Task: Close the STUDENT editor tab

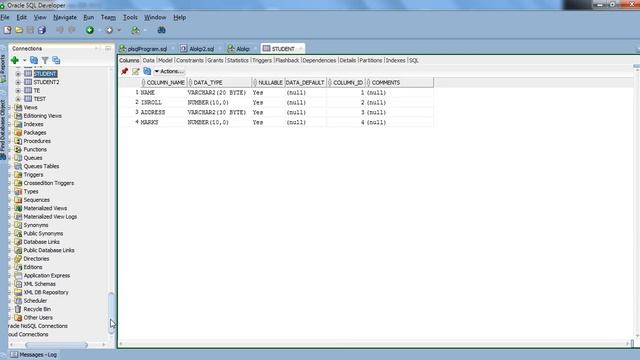Action: point(300,49)
